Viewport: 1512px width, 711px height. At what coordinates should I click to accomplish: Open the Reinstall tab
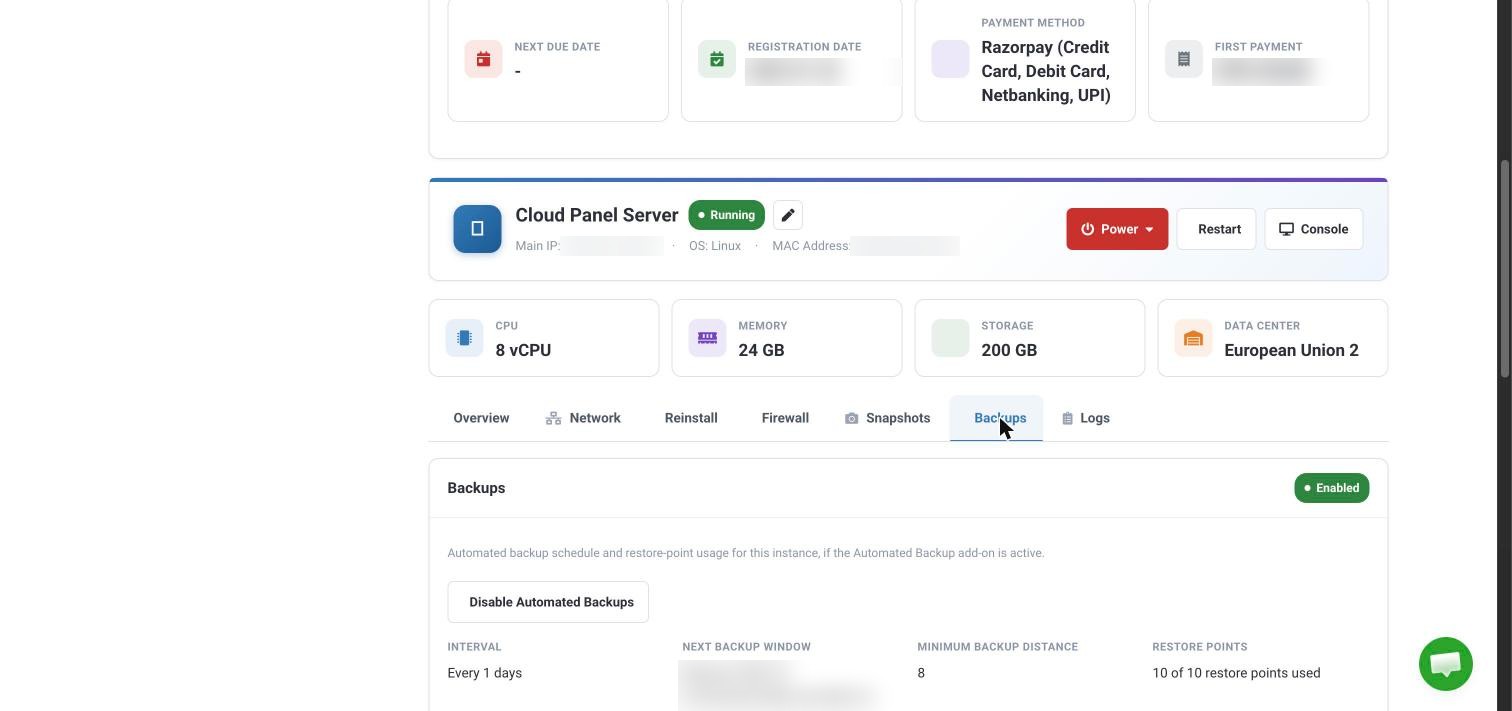pyautogui.click(x=691, y=418)
